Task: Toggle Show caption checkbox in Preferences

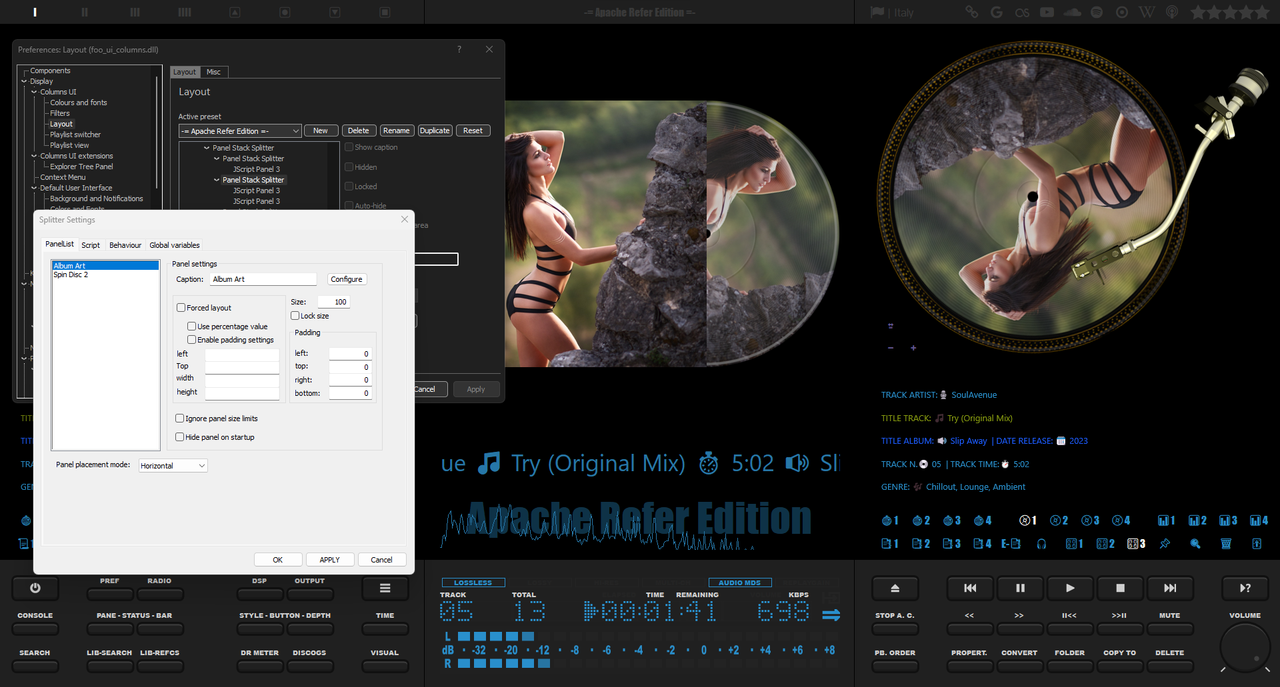Action: 349,147
